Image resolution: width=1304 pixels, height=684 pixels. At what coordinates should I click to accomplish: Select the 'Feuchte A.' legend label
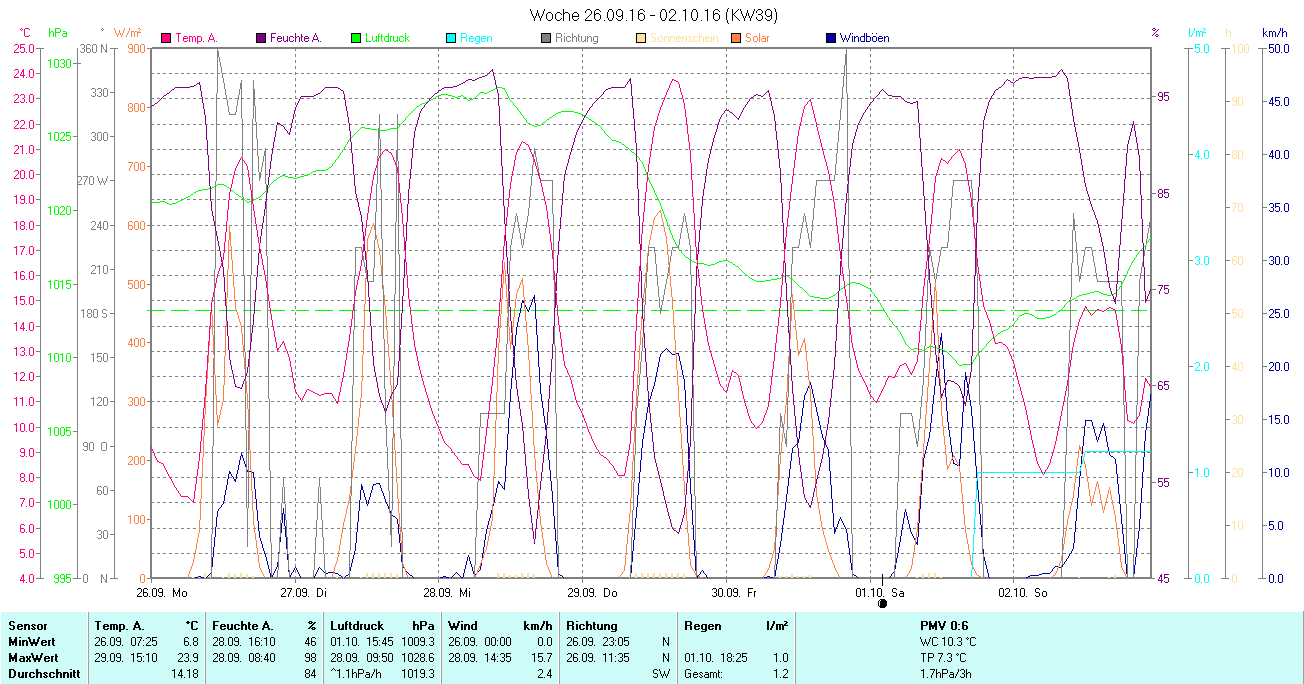[x=295, y=38]
